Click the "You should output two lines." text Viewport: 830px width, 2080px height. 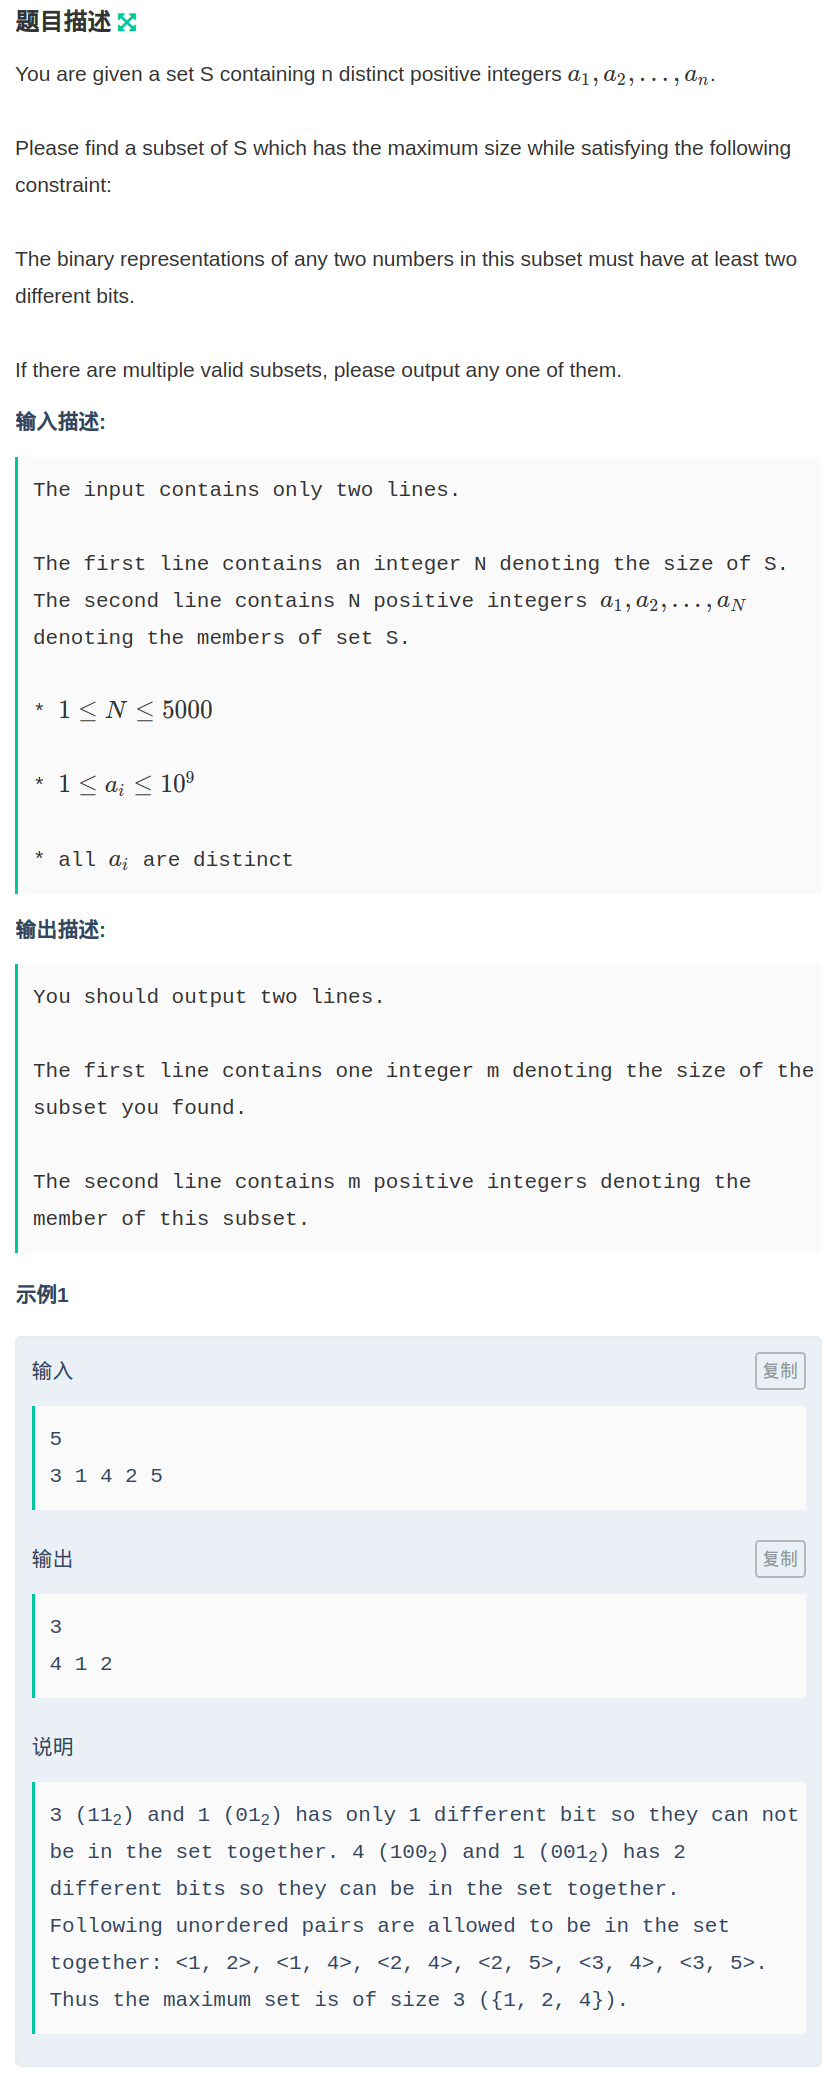208,997
